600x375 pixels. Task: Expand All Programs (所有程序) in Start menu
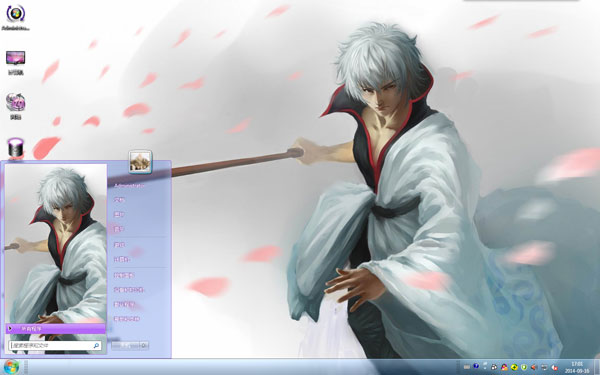pos(56,328)
